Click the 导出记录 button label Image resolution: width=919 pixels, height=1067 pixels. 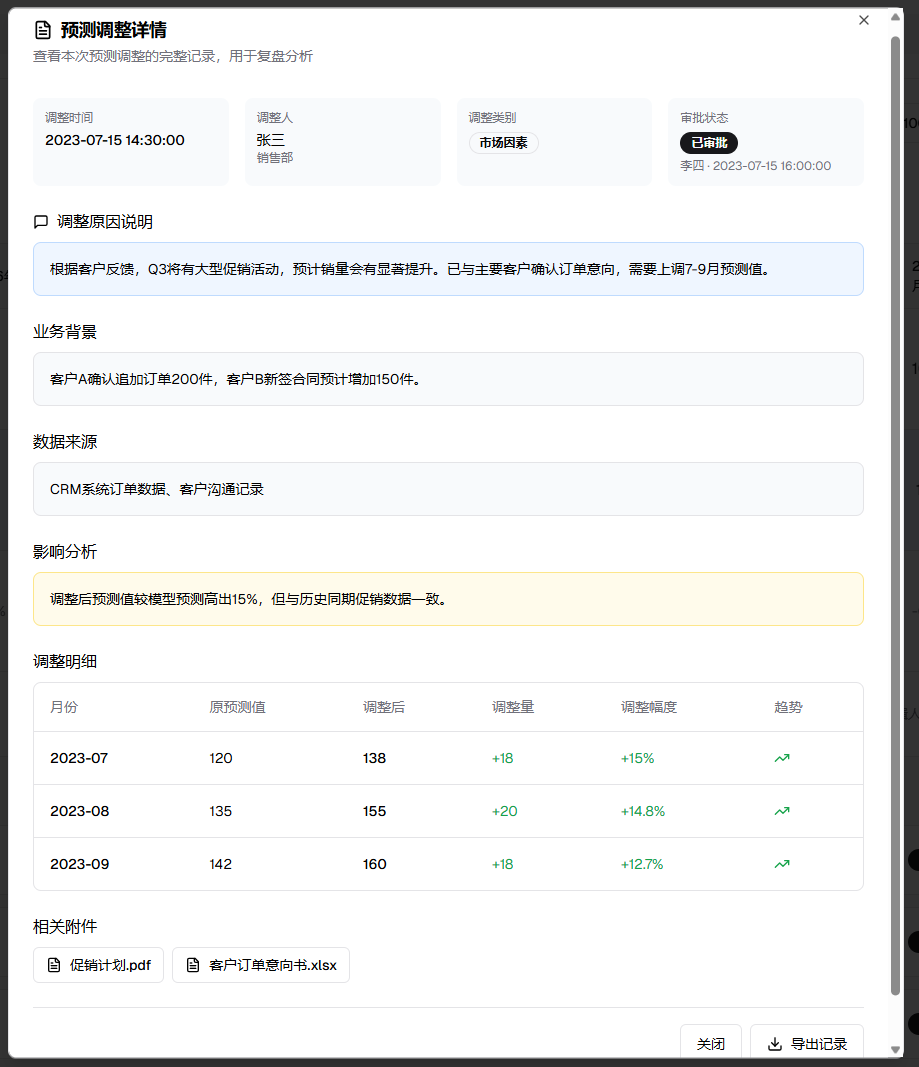819,1044
